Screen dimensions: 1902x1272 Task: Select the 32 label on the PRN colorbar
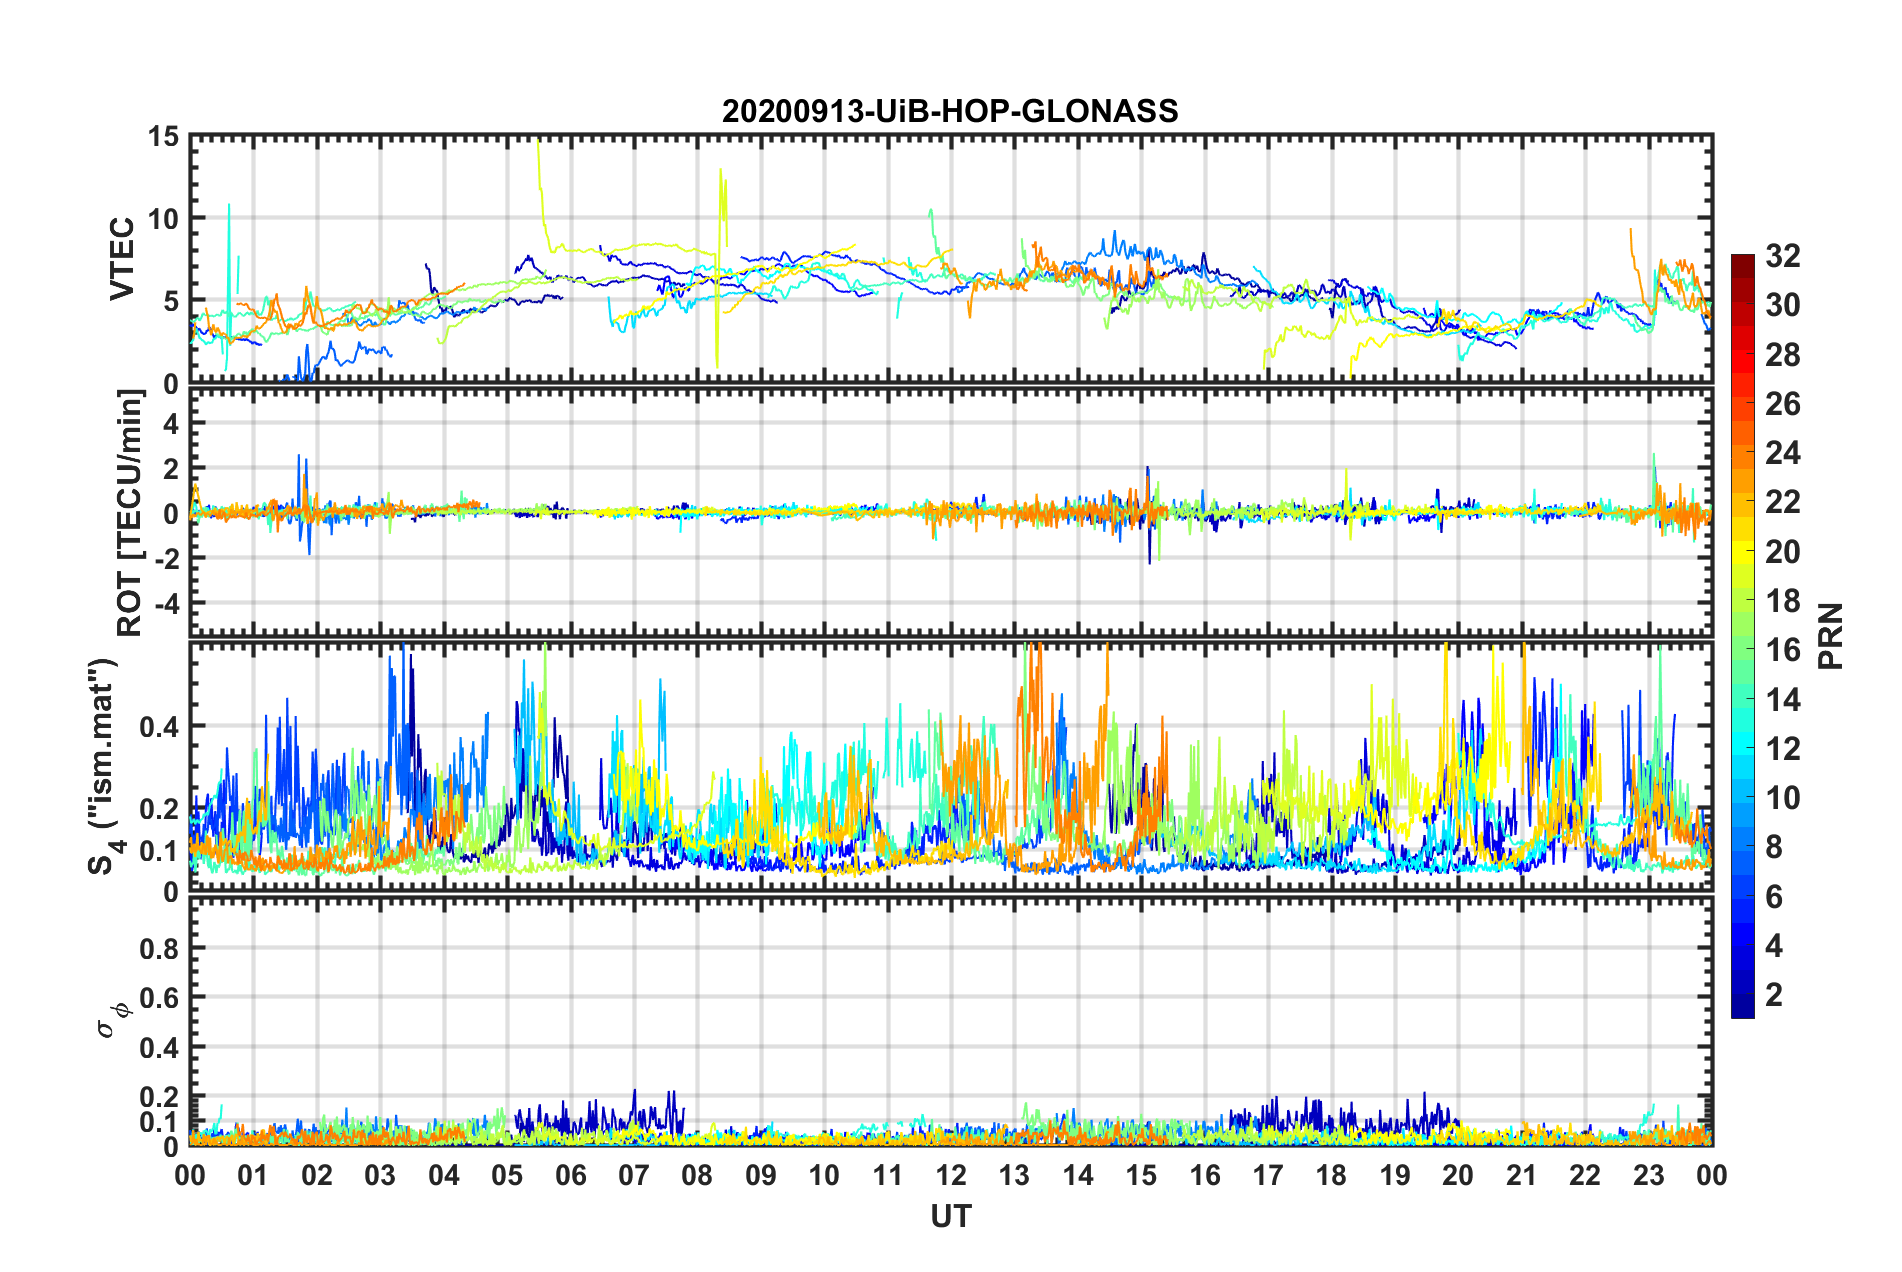(1783, 256)
